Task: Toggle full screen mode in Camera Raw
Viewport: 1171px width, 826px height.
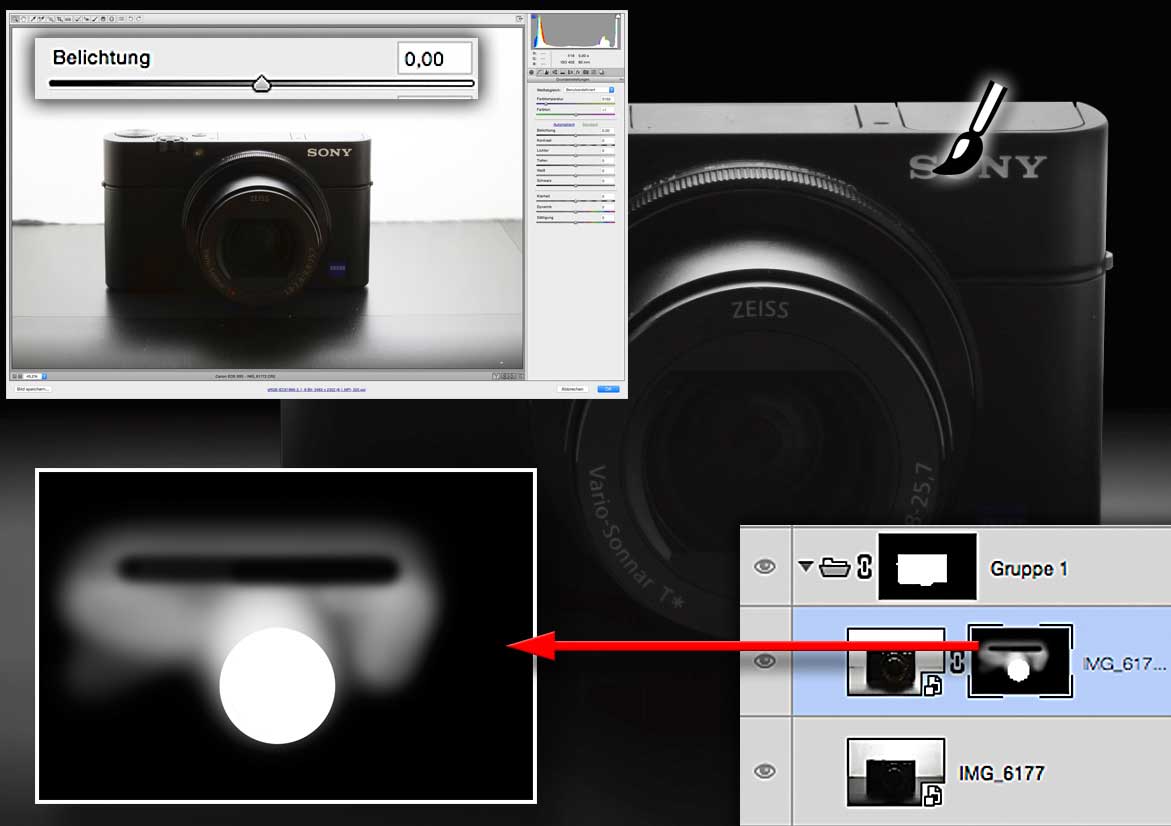Action: point(520,19)
